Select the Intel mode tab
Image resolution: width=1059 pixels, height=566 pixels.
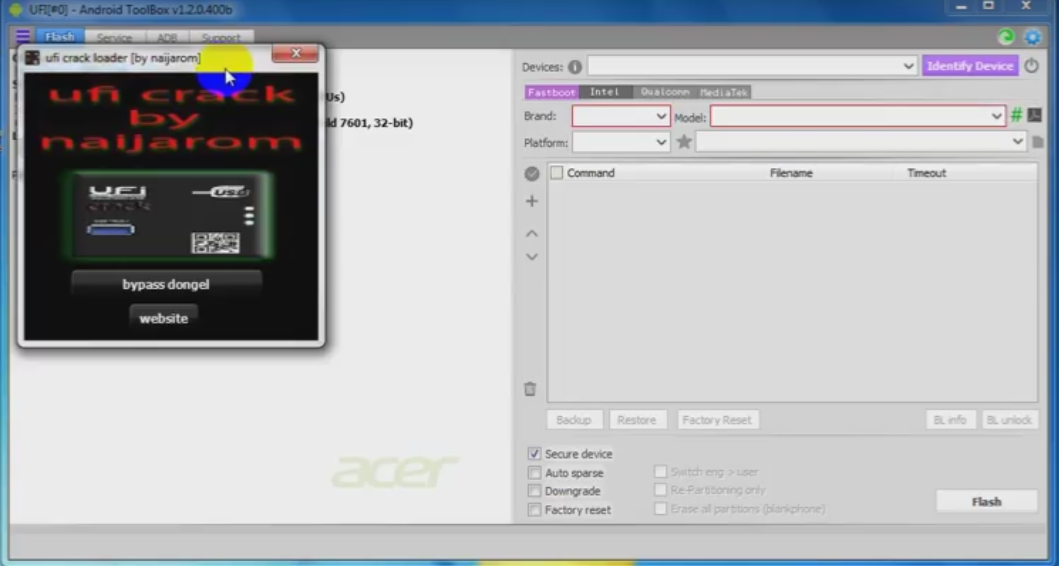tap(604, 92)
